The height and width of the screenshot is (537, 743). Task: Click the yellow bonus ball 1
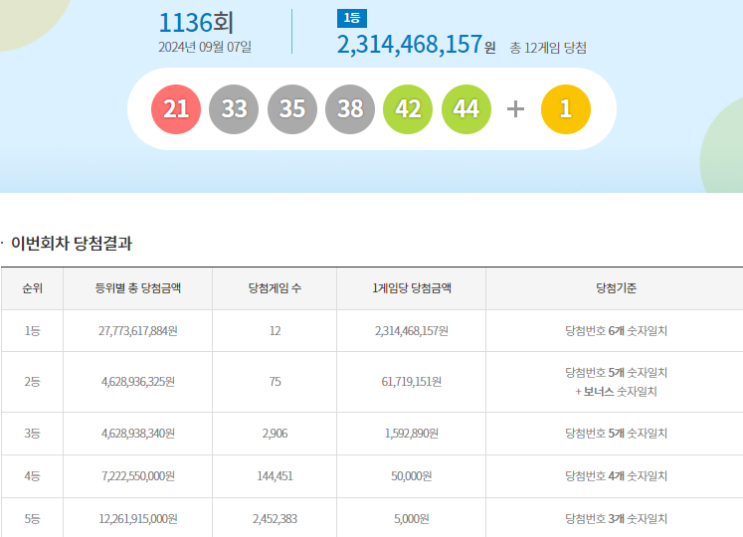[566, 109]
